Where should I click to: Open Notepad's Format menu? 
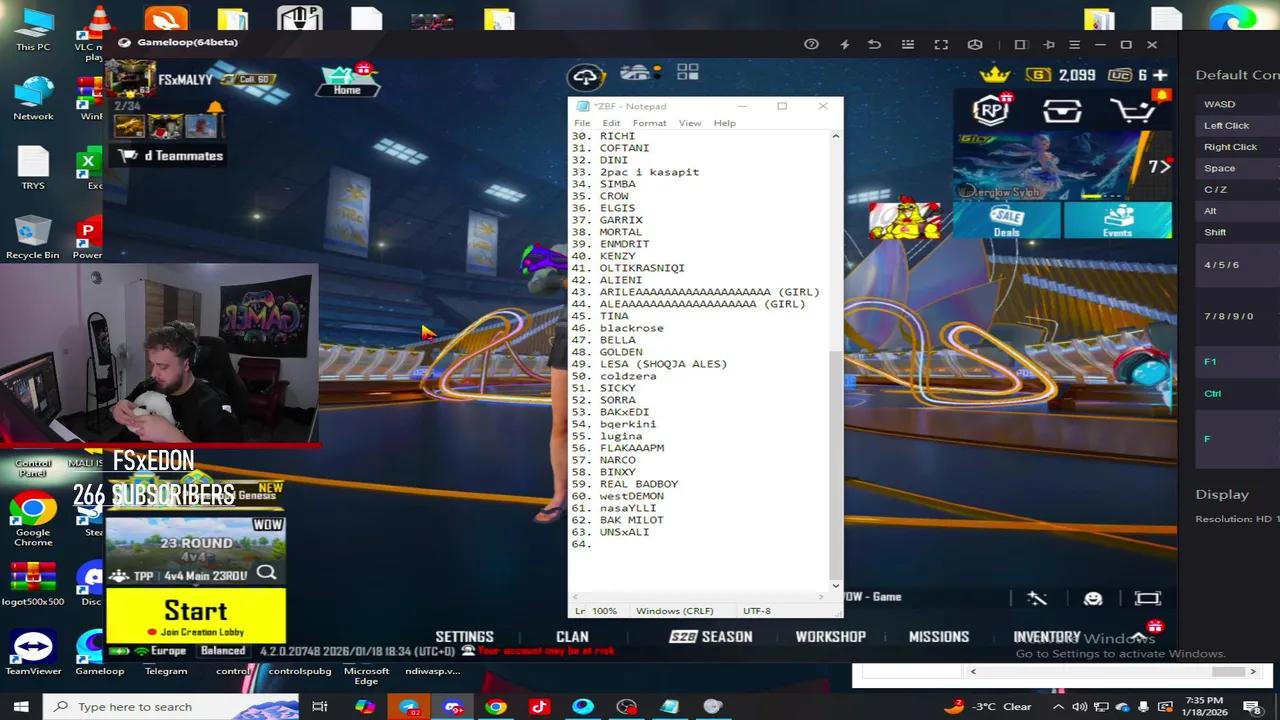pos(649,122)
